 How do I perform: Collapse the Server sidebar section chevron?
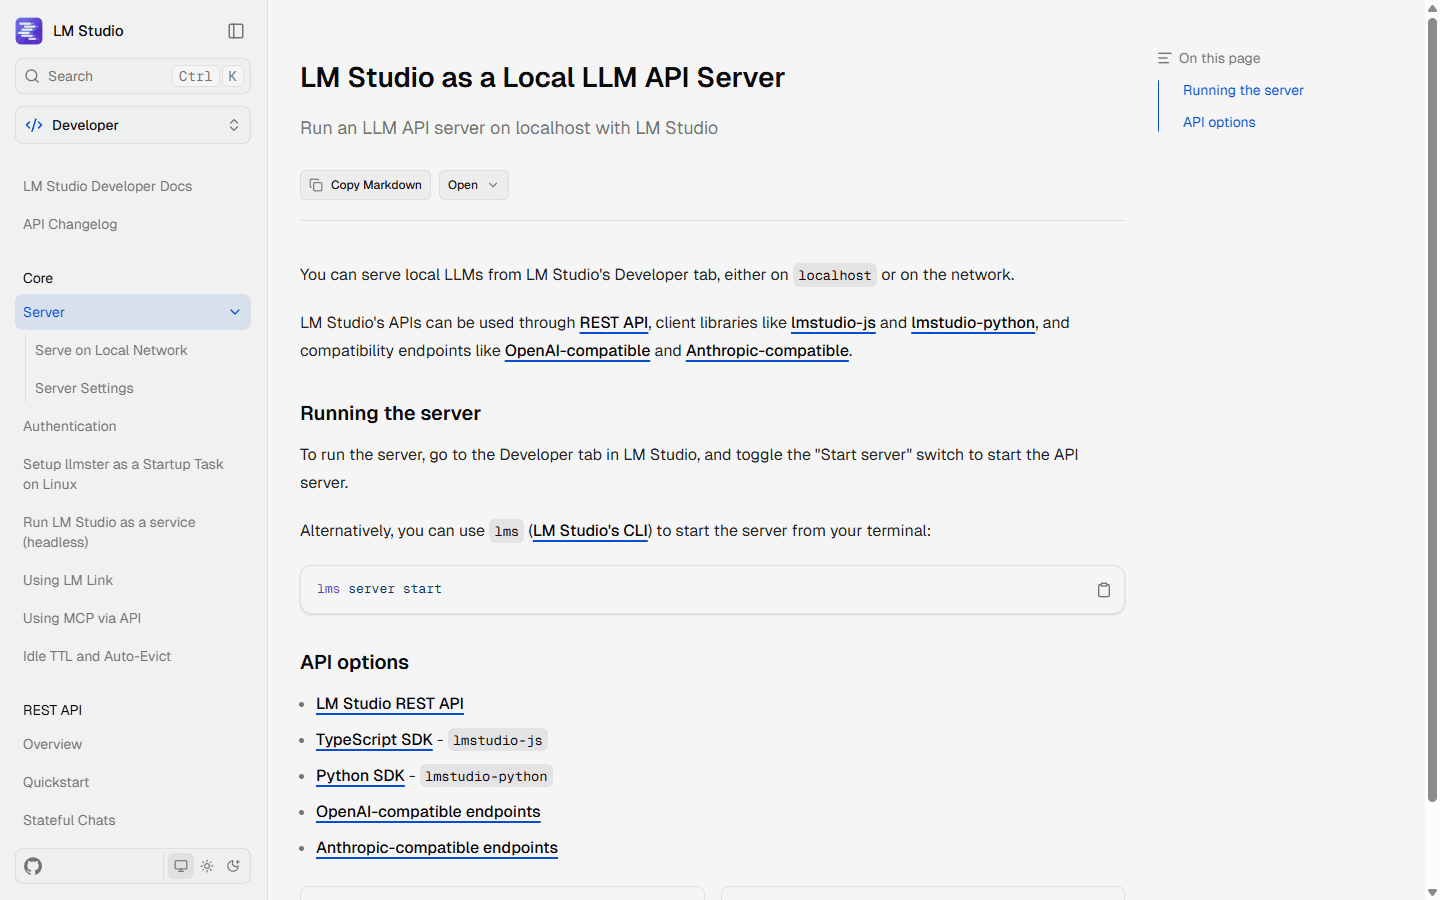click(235, 312)
